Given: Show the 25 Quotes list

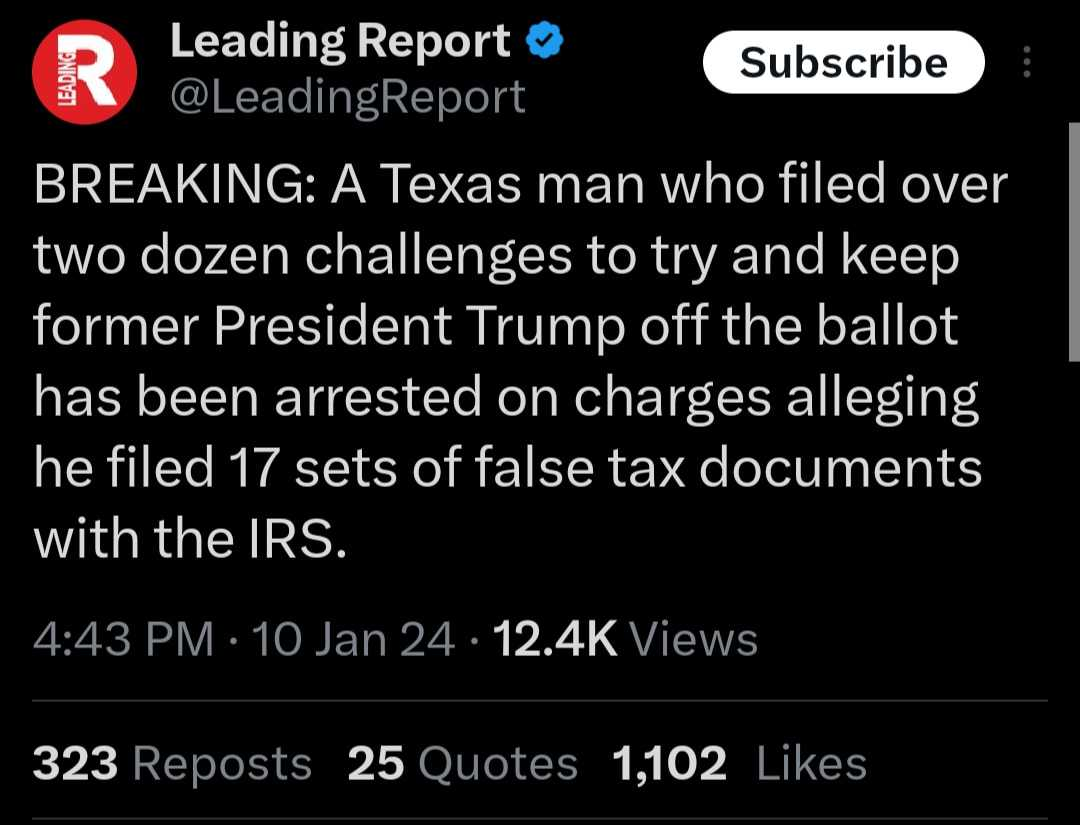Looking at the screenshot, I should 462,764.
